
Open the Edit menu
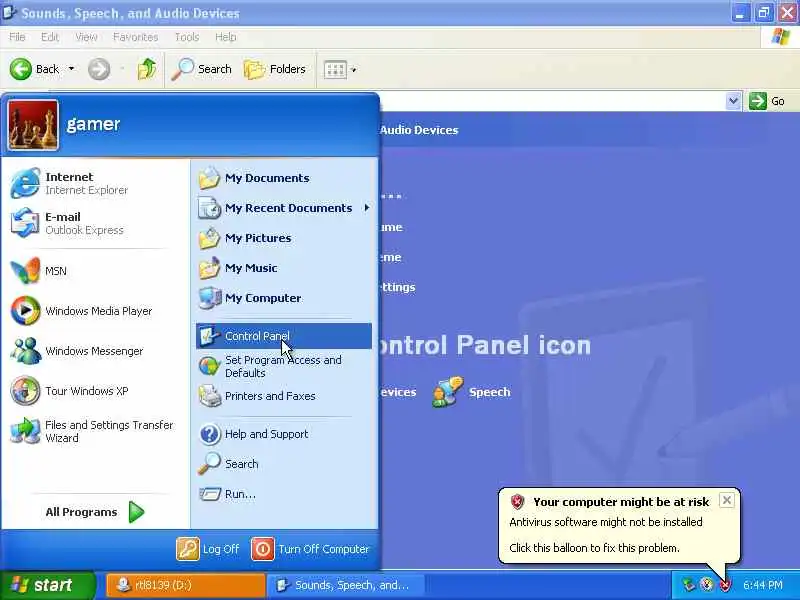click(x=49, y=37)
